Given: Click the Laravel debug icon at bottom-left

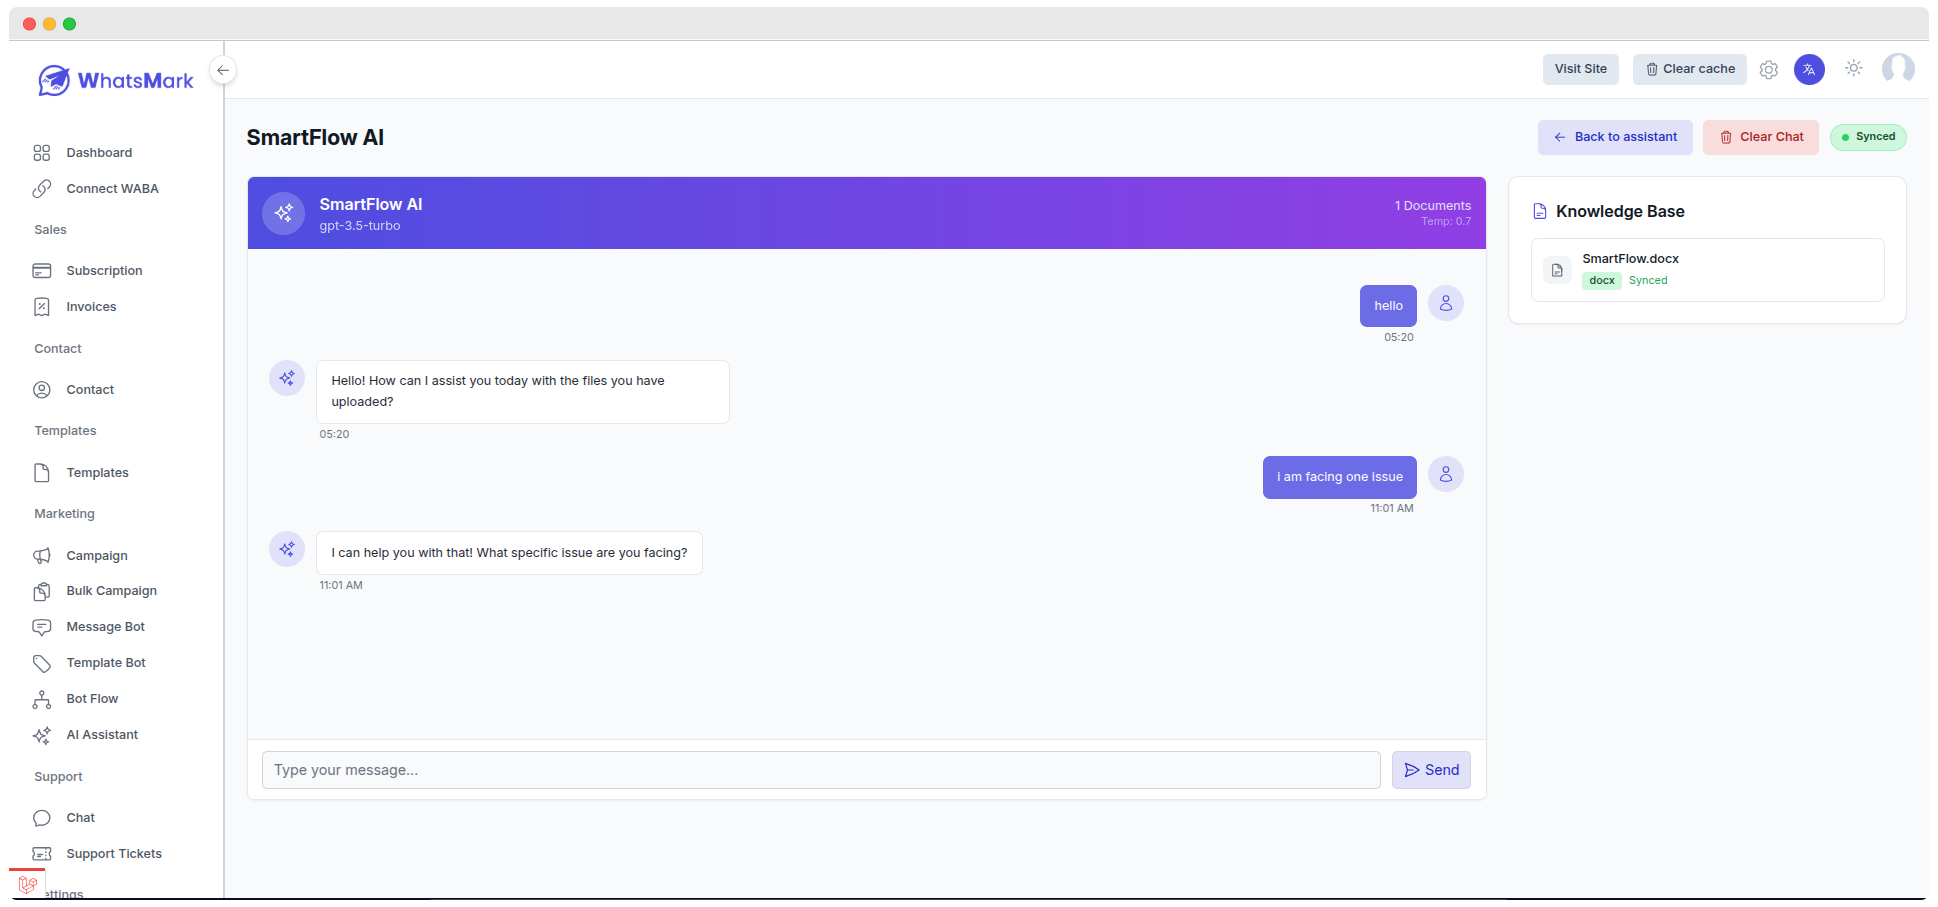Looking at the screenshot, I should 28,884.
